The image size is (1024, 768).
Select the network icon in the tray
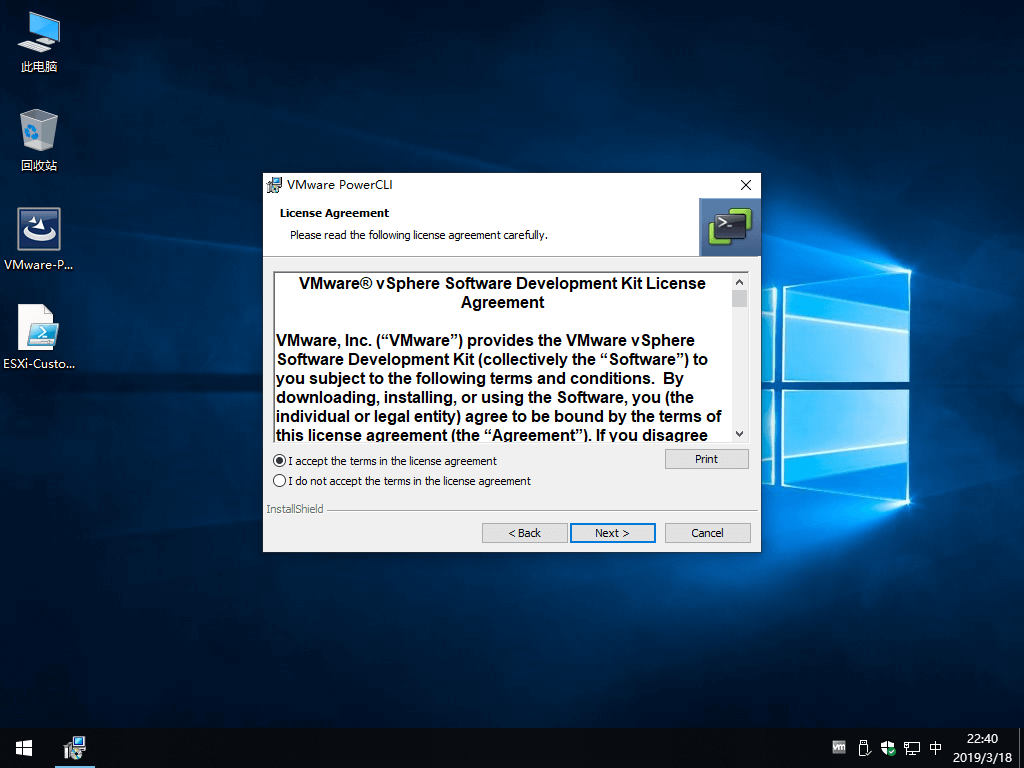(x=911, y=747)
